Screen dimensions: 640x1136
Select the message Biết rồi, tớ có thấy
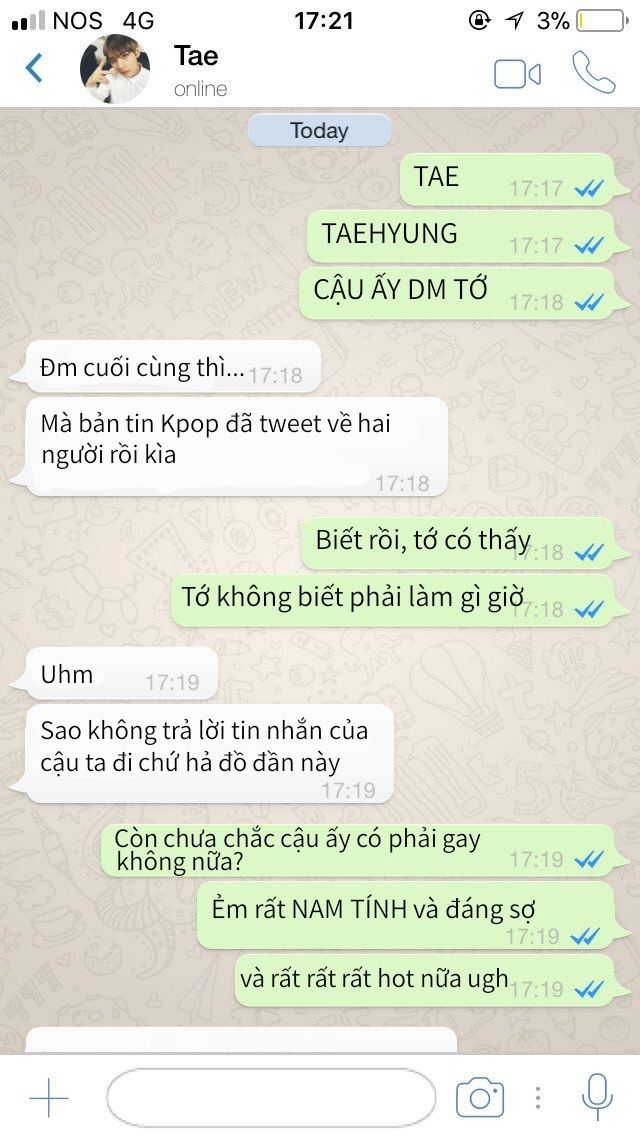click(458, 543)
